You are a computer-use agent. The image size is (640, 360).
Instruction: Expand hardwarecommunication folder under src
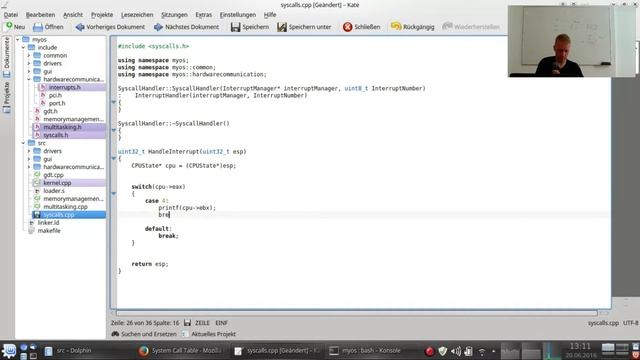click(x=29, y=167)
